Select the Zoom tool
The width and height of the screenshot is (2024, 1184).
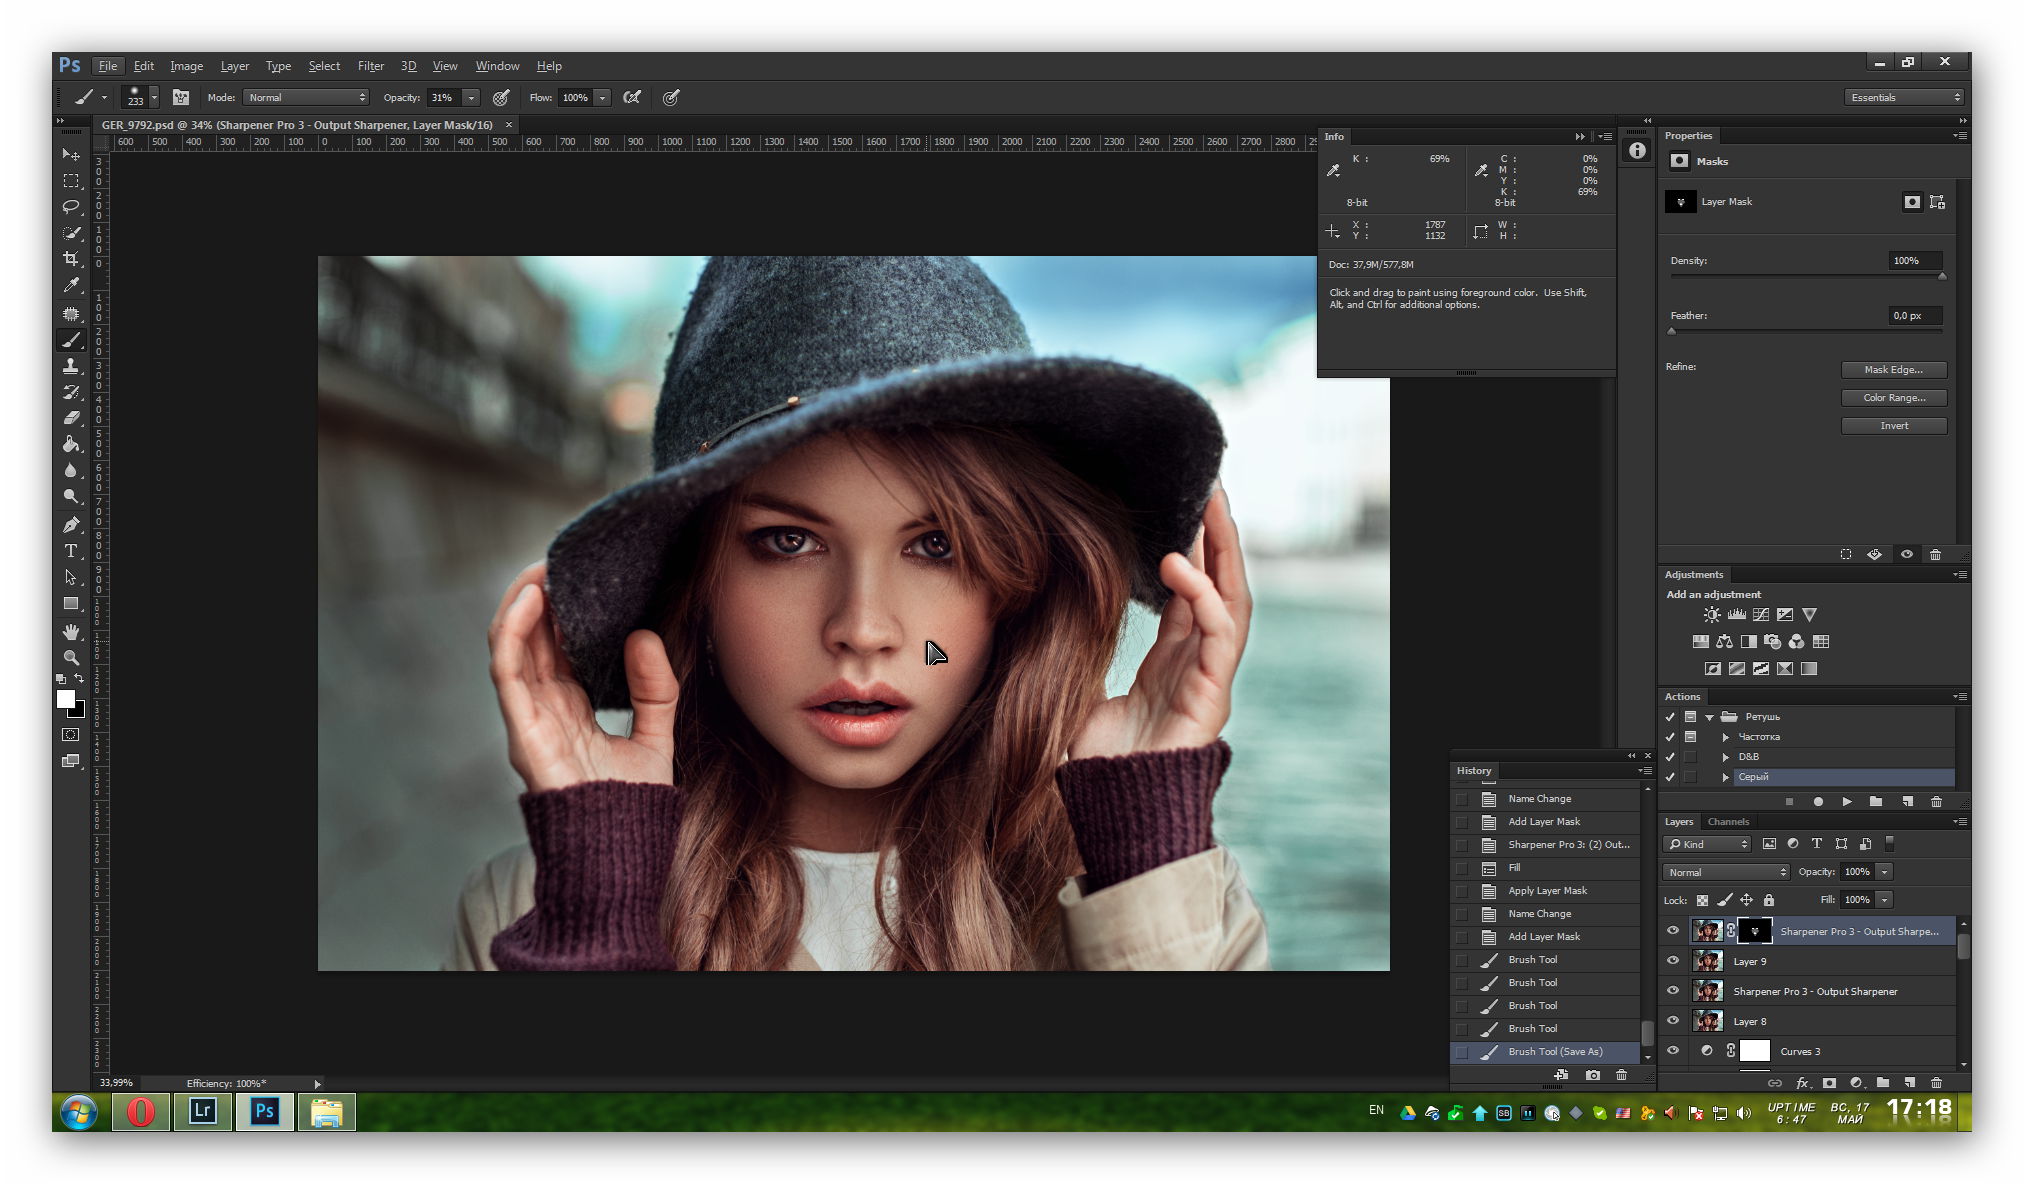click(x=71, y=658)
